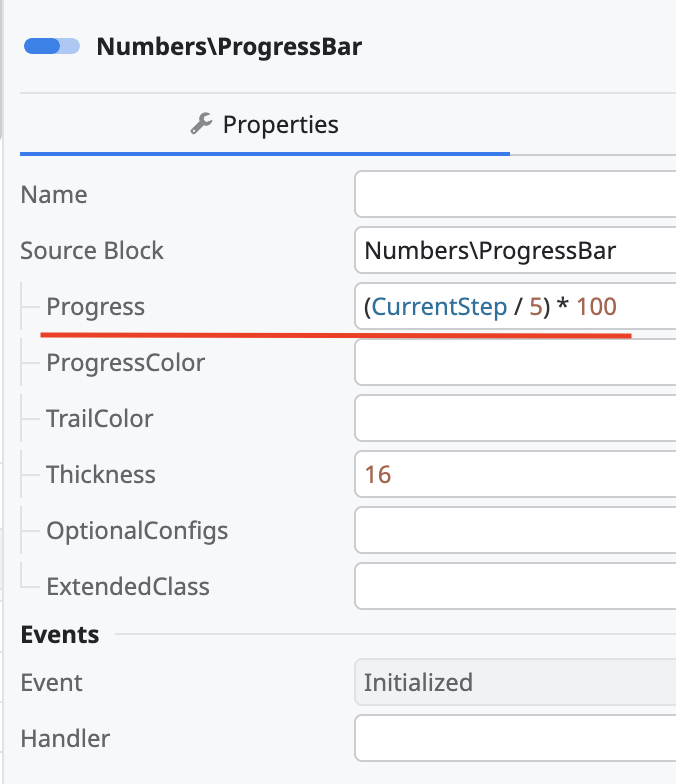Click the Handler input field

515,739
